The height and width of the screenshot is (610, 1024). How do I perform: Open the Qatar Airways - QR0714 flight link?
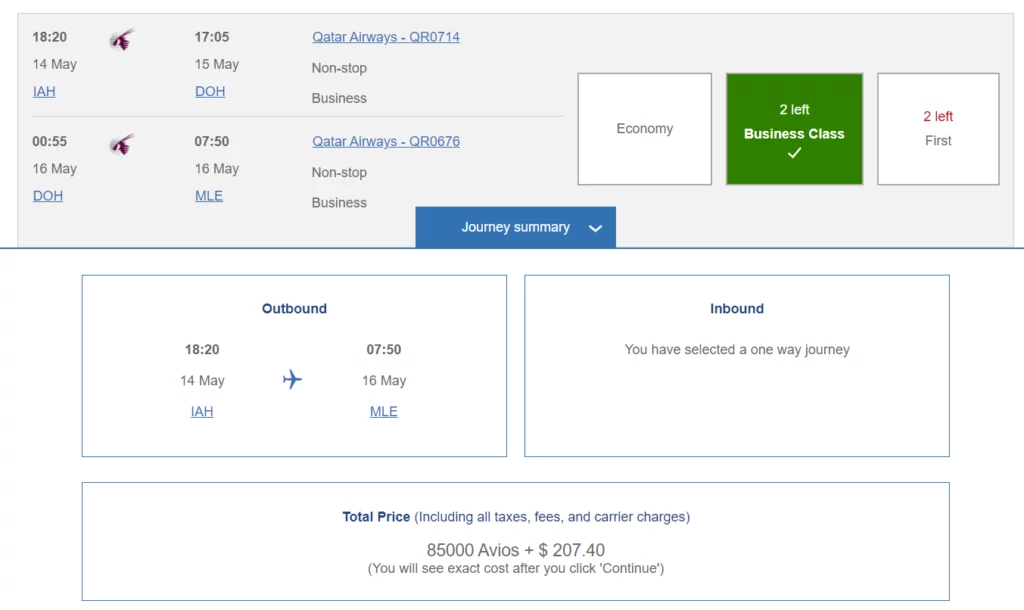(x=385, y=37)
